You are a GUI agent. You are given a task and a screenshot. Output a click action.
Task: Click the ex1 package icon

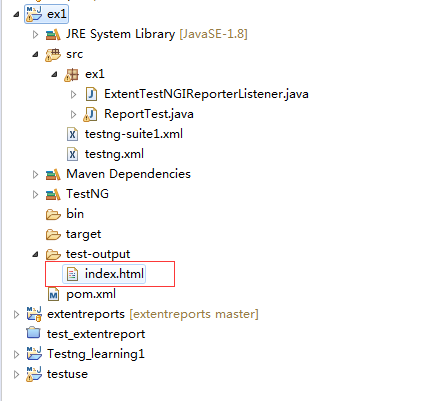tap(72, 75)
